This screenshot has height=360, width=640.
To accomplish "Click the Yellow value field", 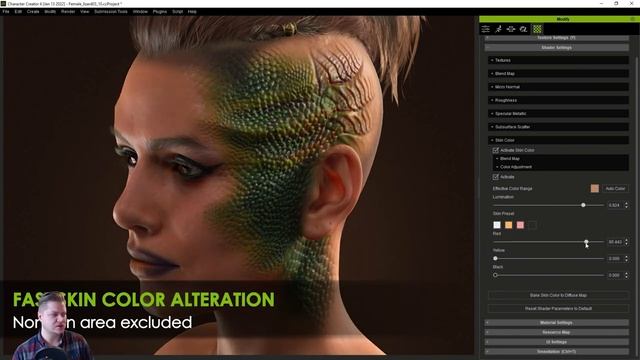I will tap(615, 258).
